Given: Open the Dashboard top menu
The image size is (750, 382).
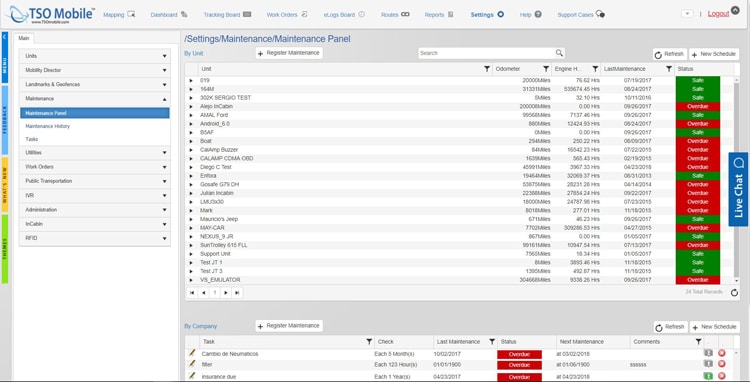Looking at the screenshot, I should (x=169, y=15).
